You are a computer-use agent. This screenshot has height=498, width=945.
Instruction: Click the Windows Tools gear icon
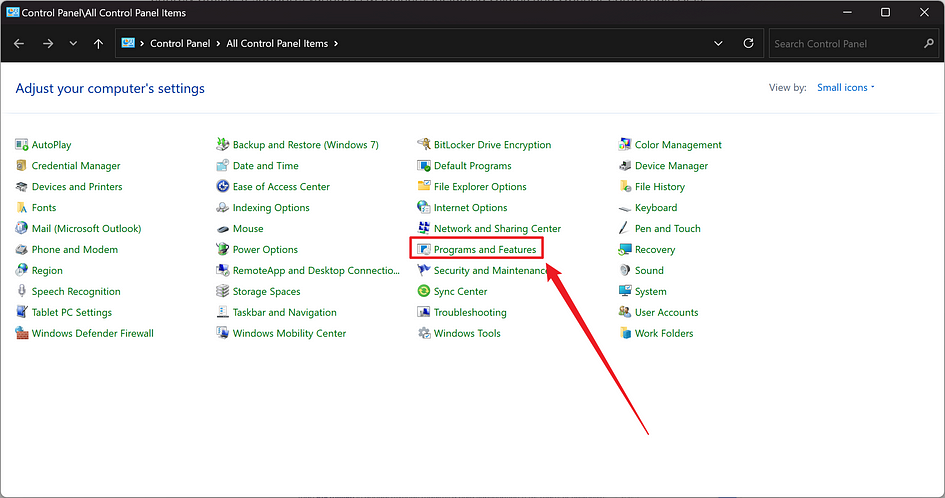click(x=424, y=333)
